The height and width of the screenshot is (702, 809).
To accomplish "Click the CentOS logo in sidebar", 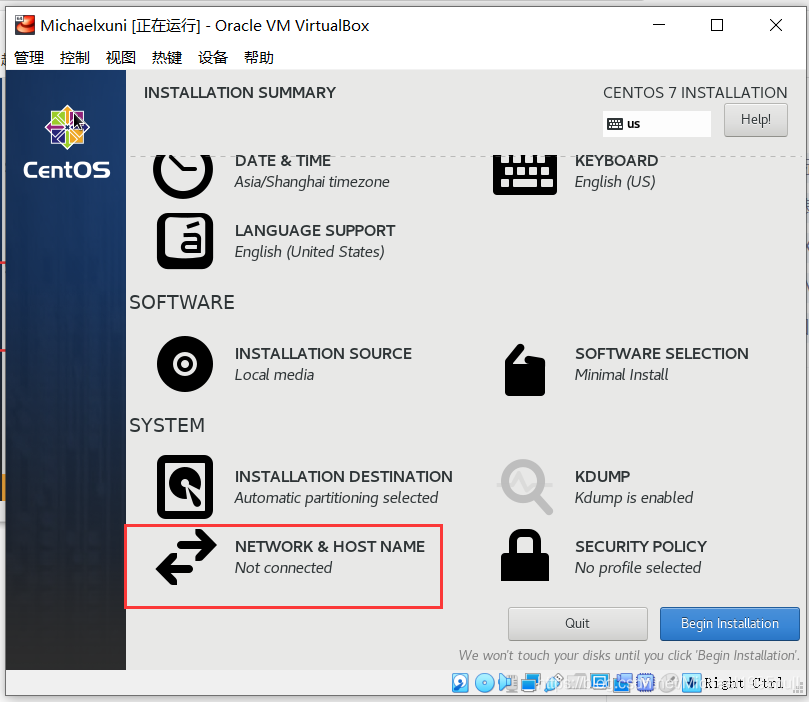I will (67, 142).
